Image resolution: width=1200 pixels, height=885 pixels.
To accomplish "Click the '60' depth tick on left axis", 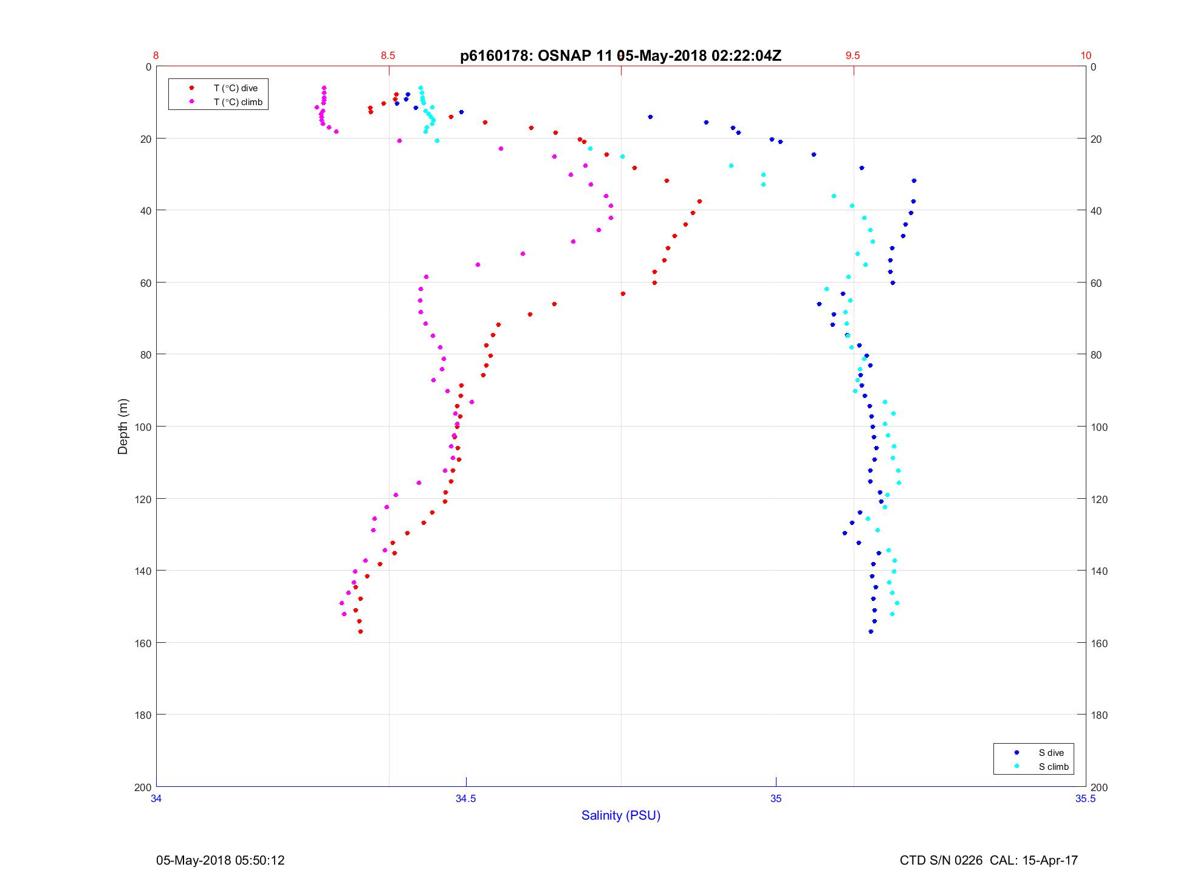I will coord(146,283).
